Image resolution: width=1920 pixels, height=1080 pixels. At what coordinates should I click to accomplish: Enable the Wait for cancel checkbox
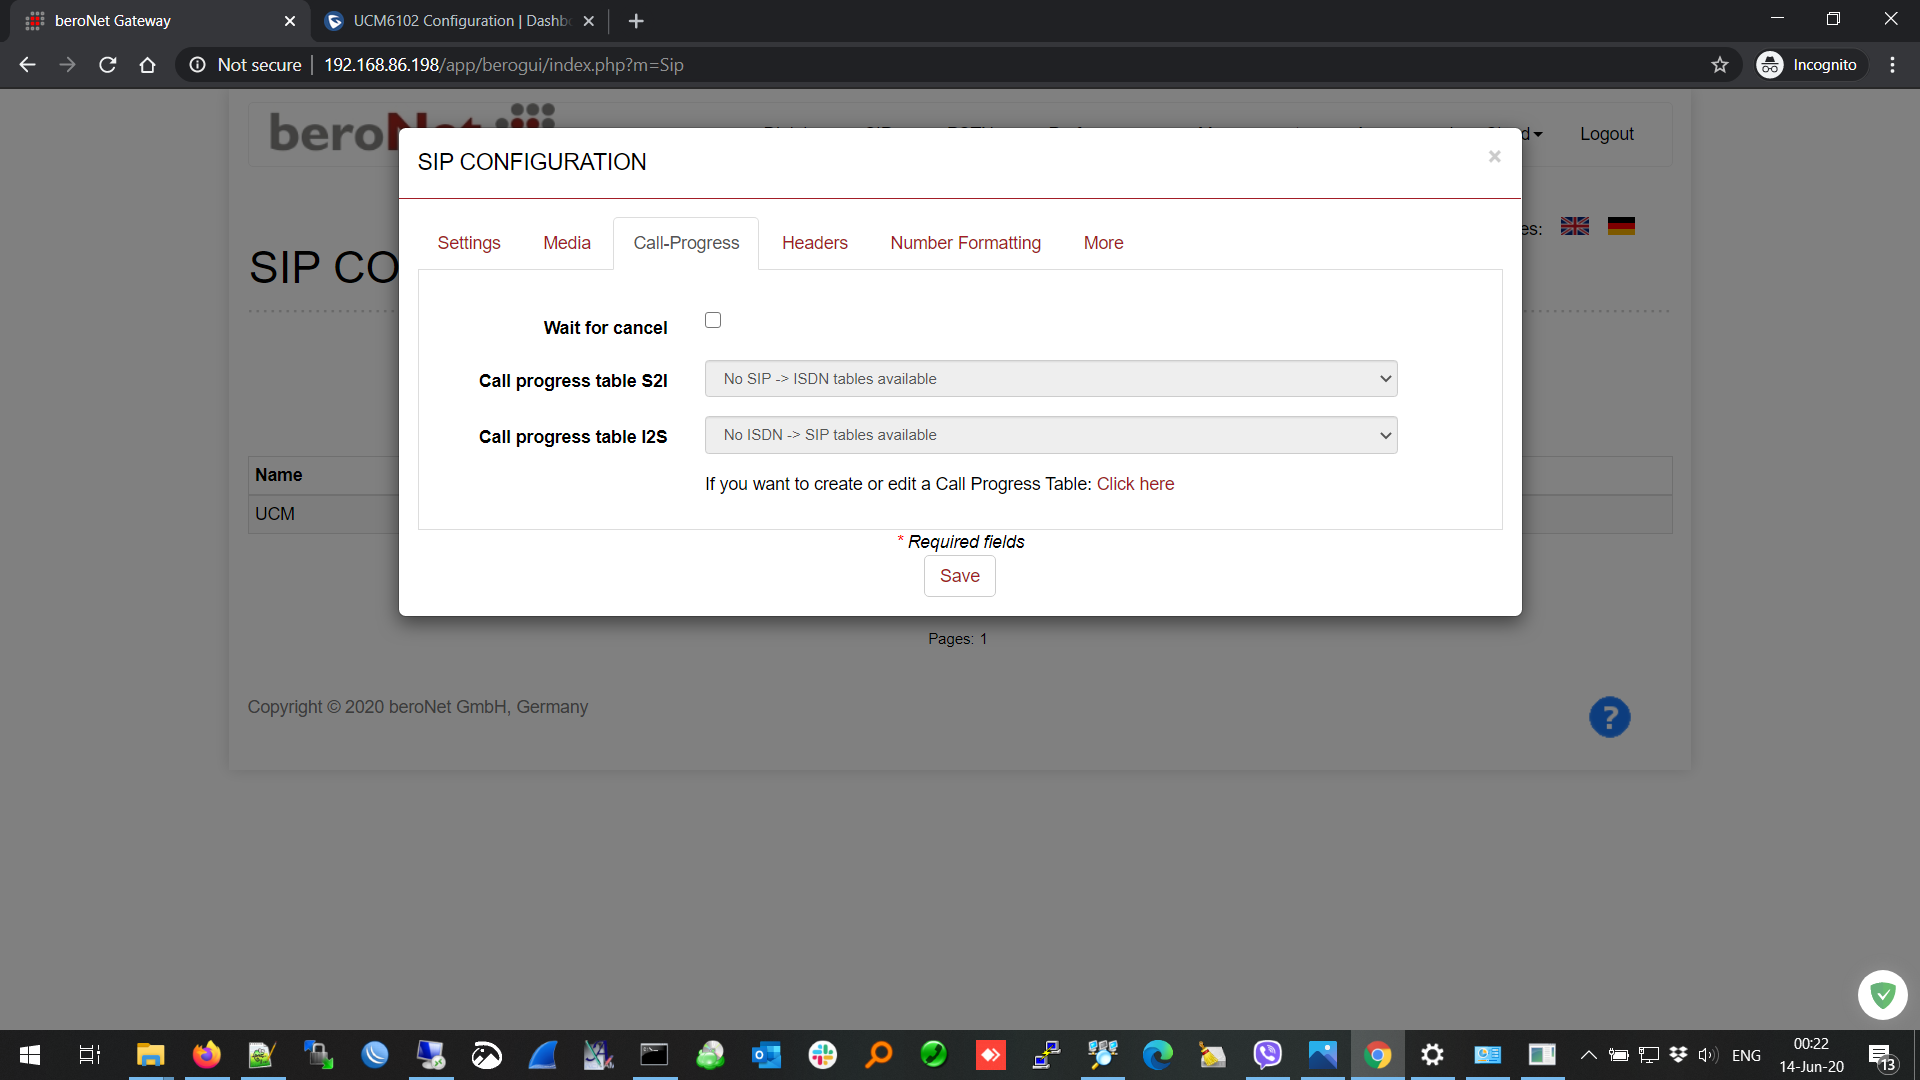tap(713, 320)
